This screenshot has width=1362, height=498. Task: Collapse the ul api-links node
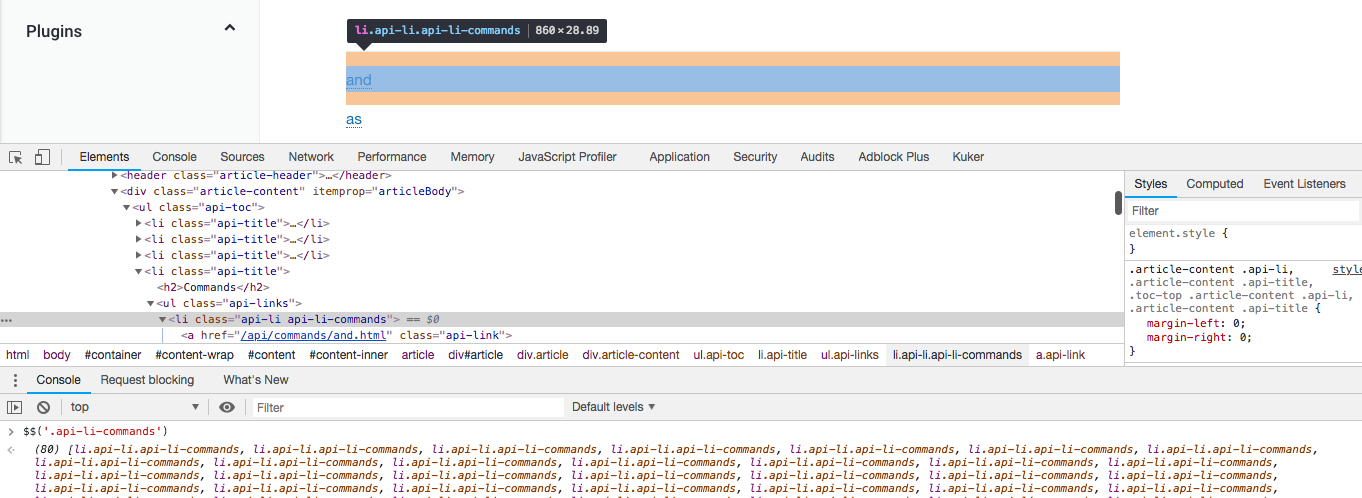pyautogui.click(x=151, y=303)
